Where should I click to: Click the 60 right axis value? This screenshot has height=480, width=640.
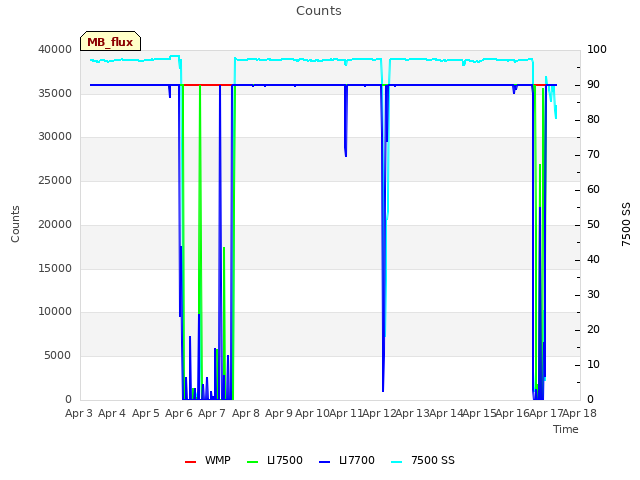(593, 189)
